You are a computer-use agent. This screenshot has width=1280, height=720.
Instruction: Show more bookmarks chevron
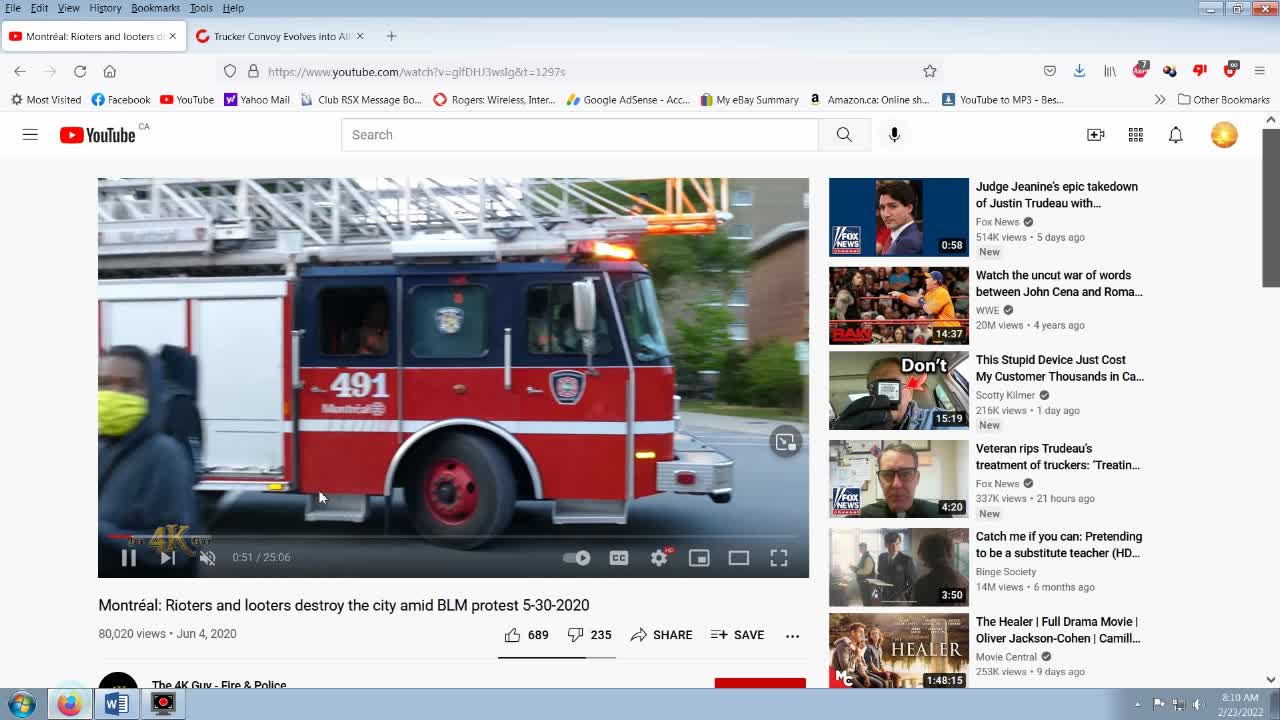pyautogui.click(x=1160, y=100)
